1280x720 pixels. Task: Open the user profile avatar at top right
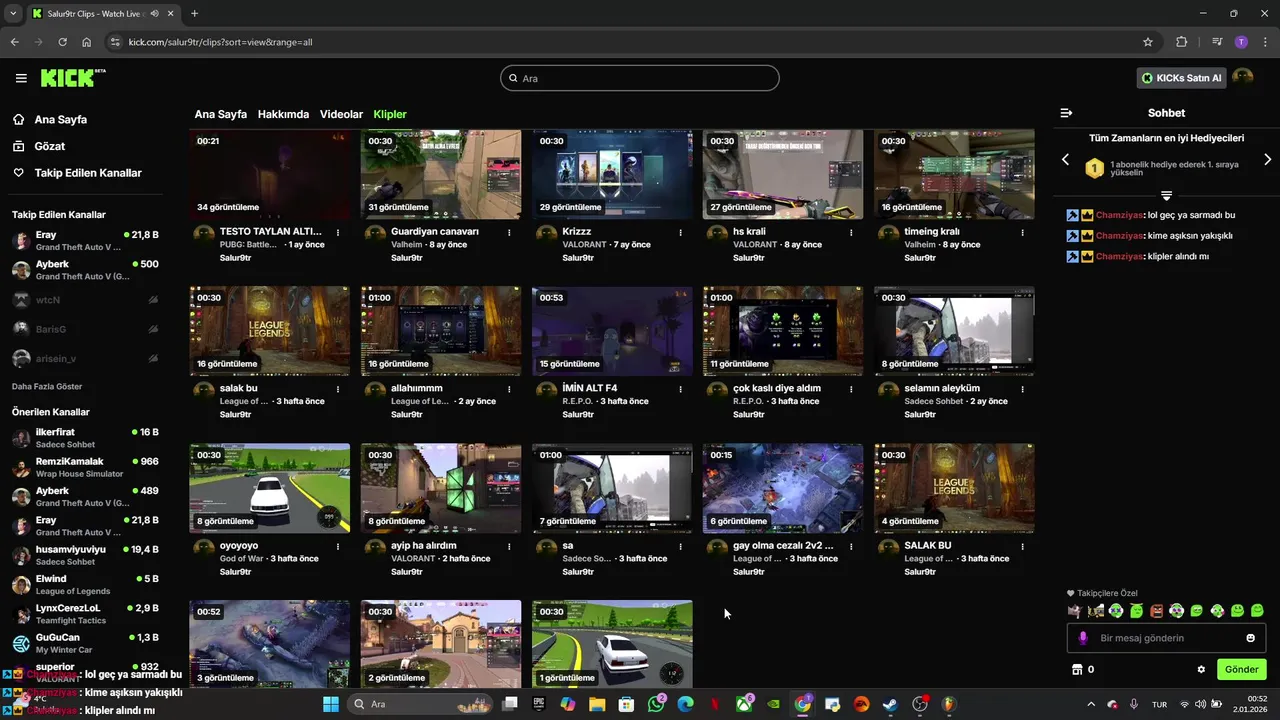tap(1243, 77)
